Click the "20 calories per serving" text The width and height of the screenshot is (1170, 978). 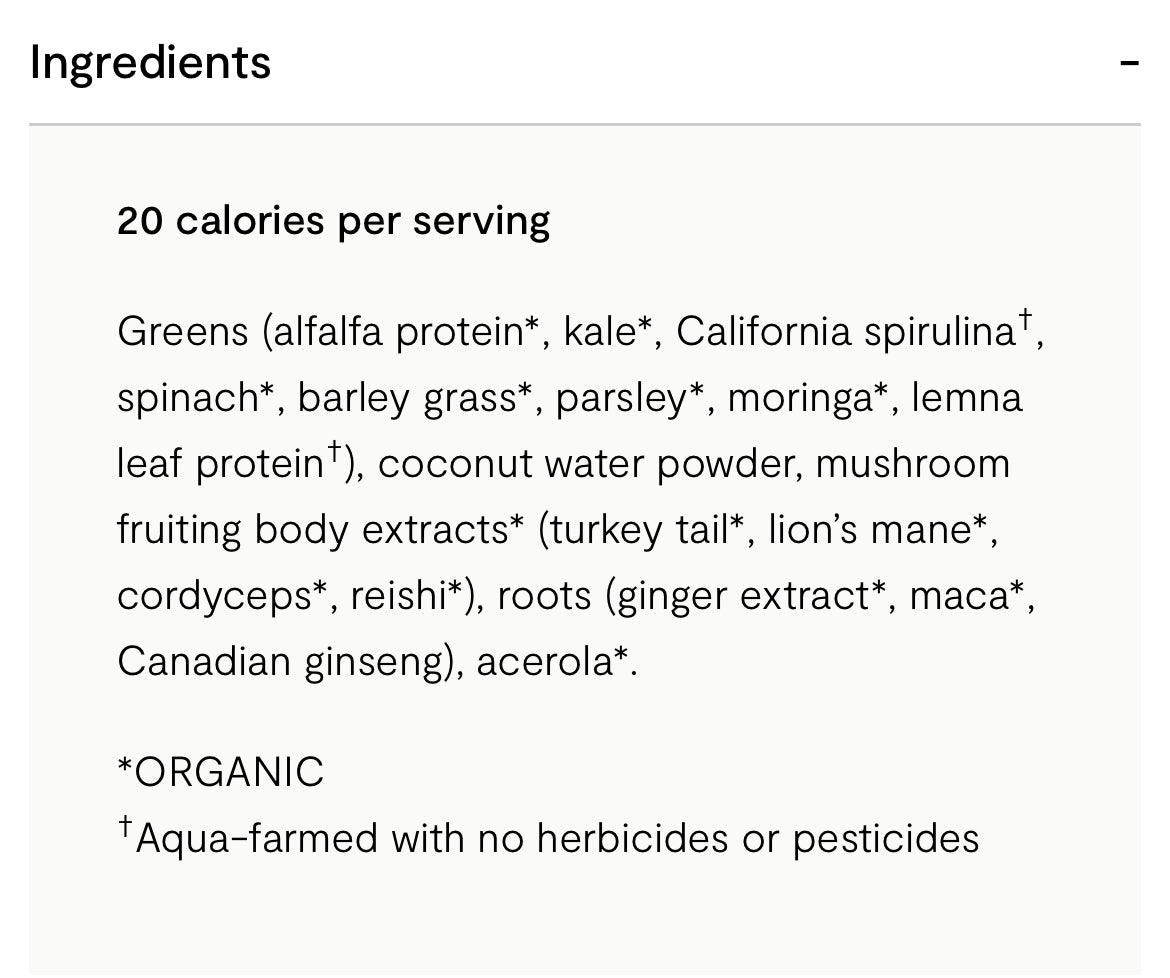pyautogui.click(x=333, y=220)
